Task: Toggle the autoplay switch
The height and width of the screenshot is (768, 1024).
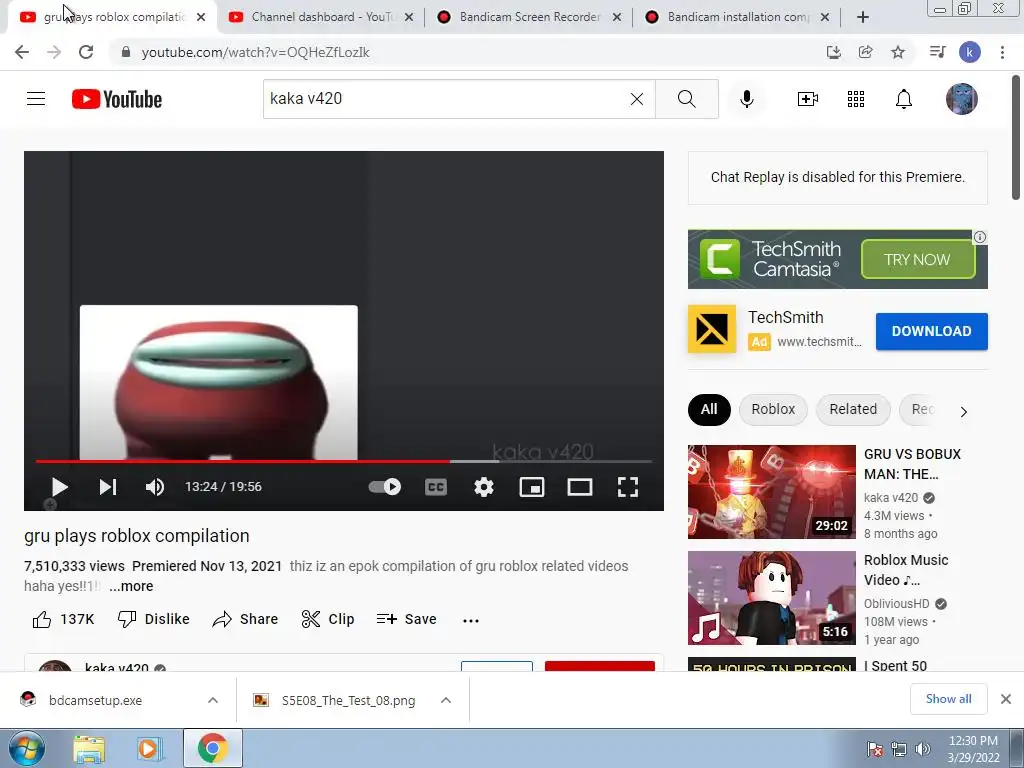Action: click(x=385, y=487)
